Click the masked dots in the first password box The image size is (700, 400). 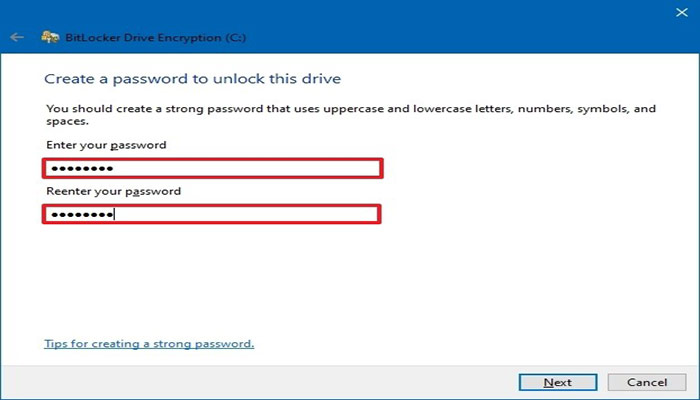tap(82, 169)
